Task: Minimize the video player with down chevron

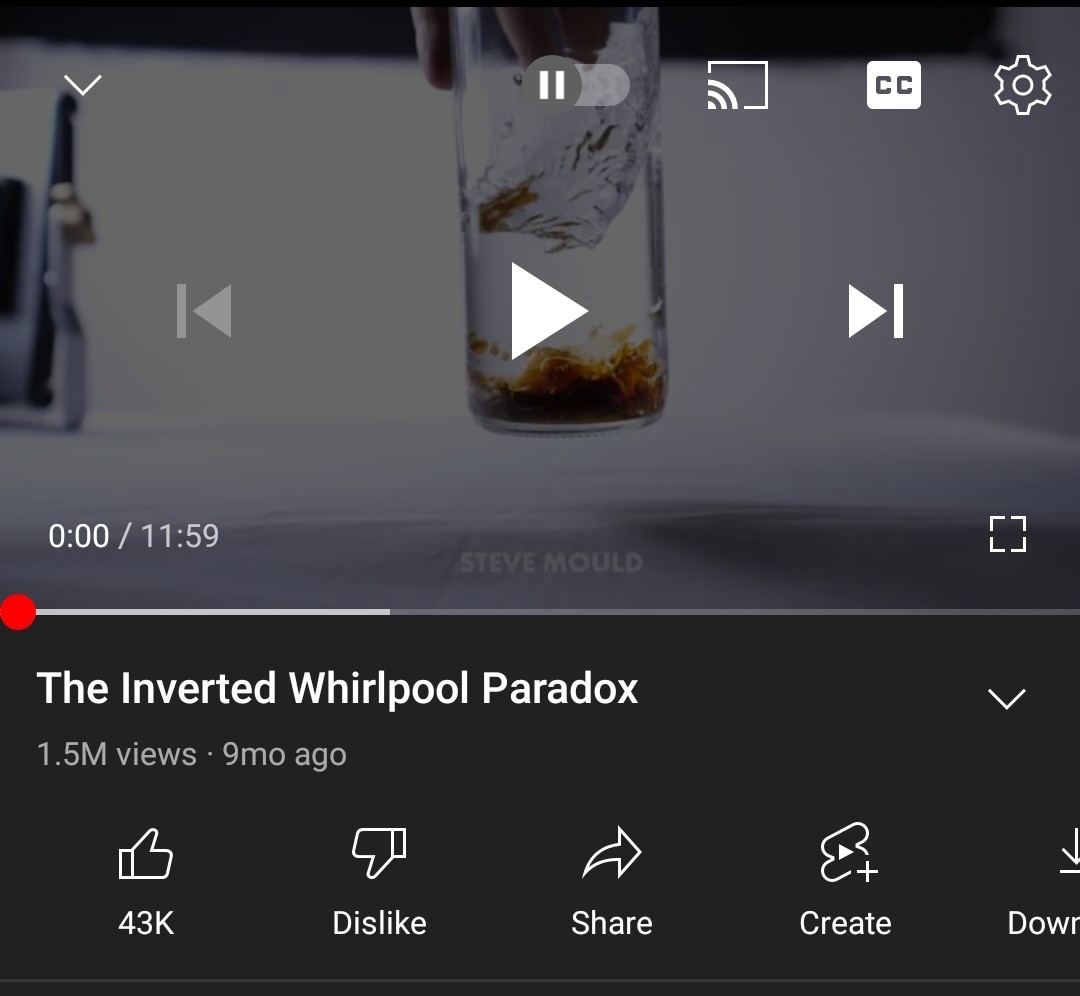Action: click(83, 85)
